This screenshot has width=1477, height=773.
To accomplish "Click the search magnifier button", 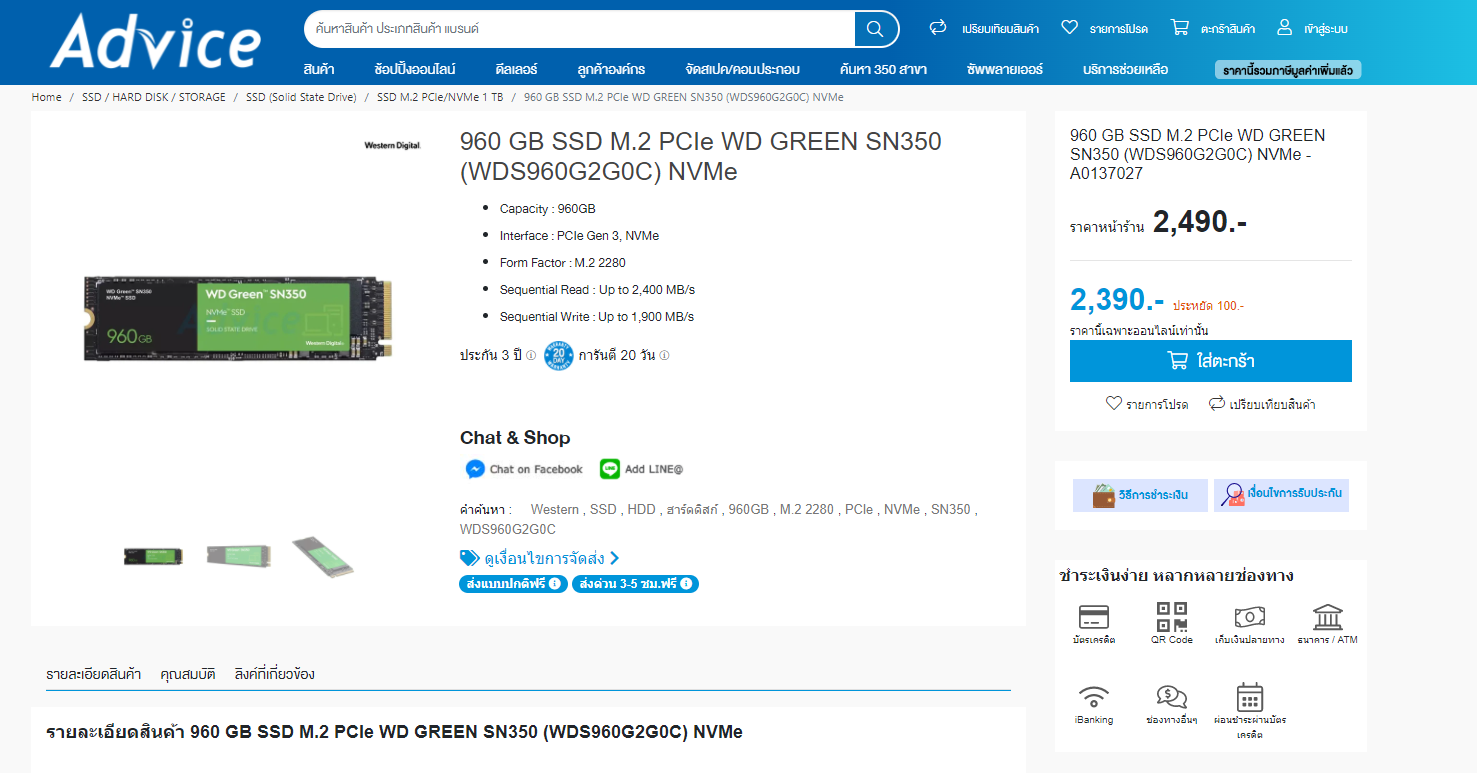I will [x=875, y=29].
